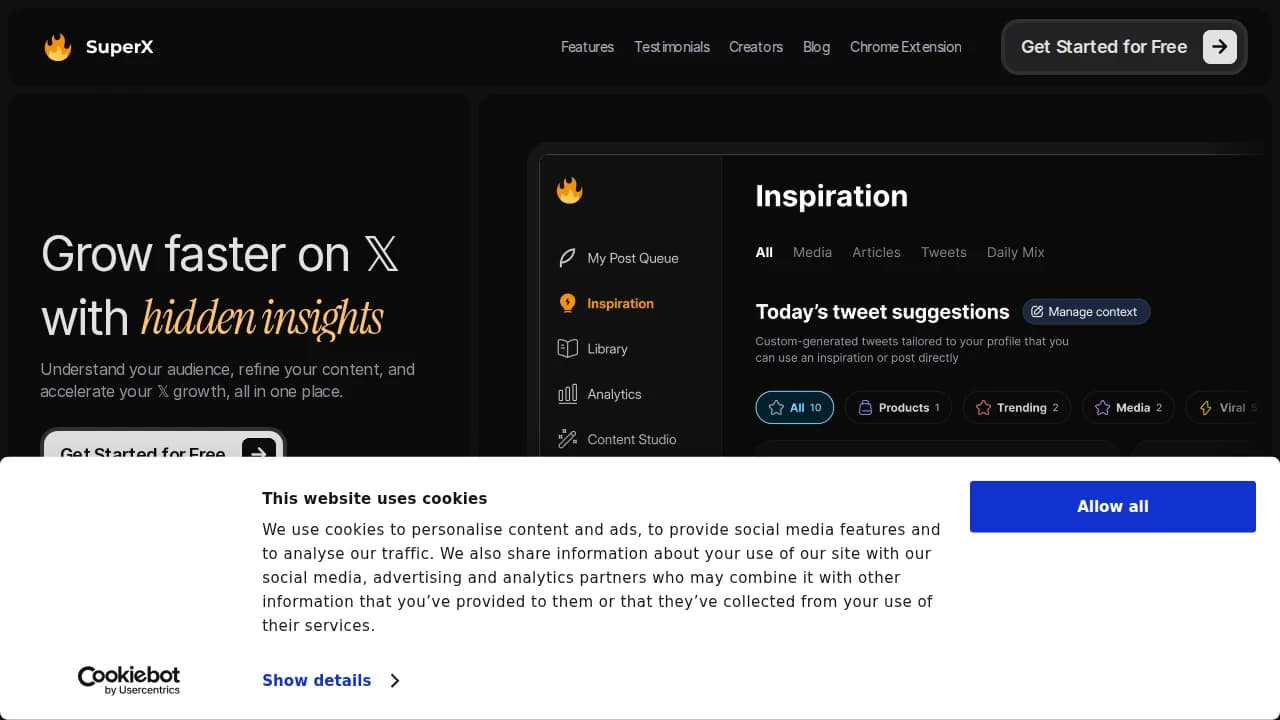The width and height of the screenshot is (1280, 720).
Task: Navigate to Testimonials in the top menu
Action: pyautogui.click(x=672, y=47)
